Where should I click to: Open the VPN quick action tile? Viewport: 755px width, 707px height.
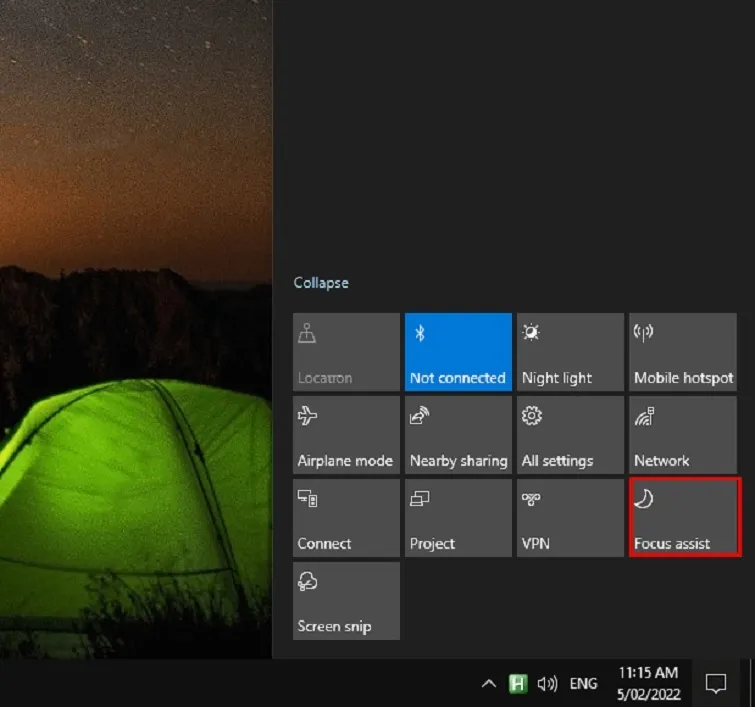570,517
